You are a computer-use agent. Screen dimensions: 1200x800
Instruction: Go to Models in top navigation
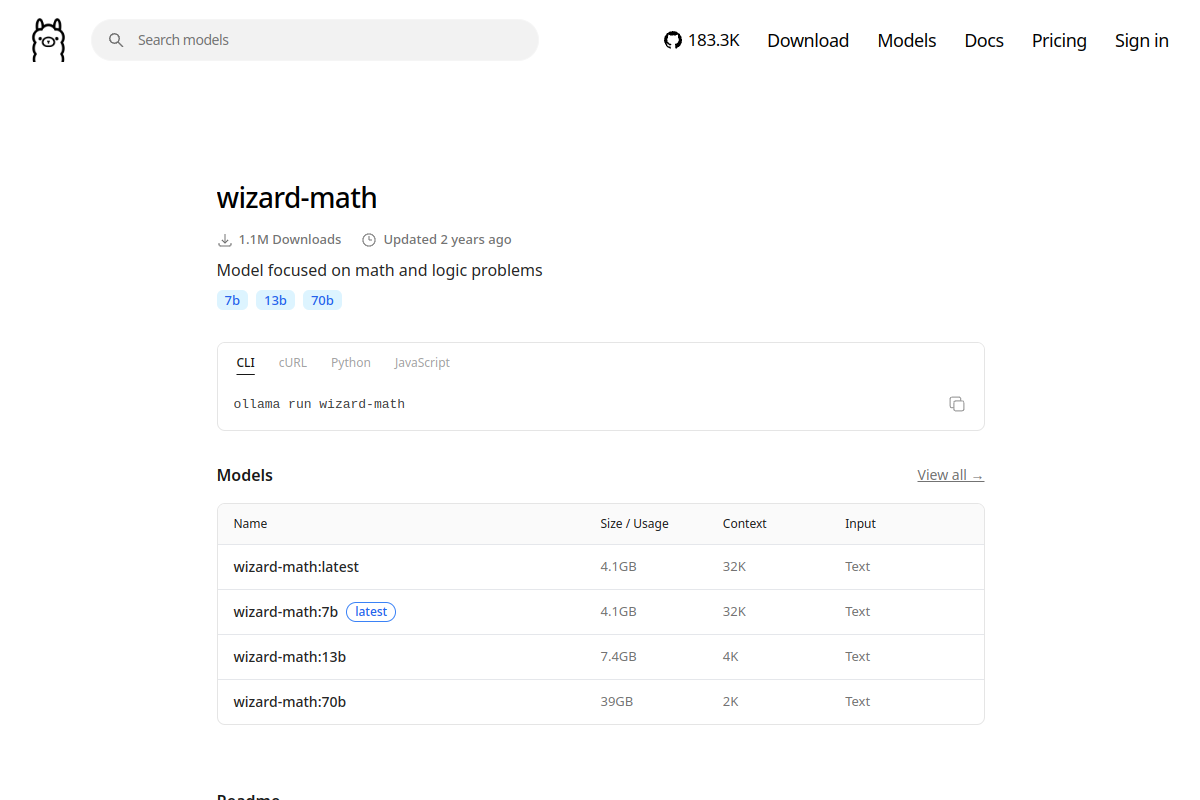coord(907,40)
